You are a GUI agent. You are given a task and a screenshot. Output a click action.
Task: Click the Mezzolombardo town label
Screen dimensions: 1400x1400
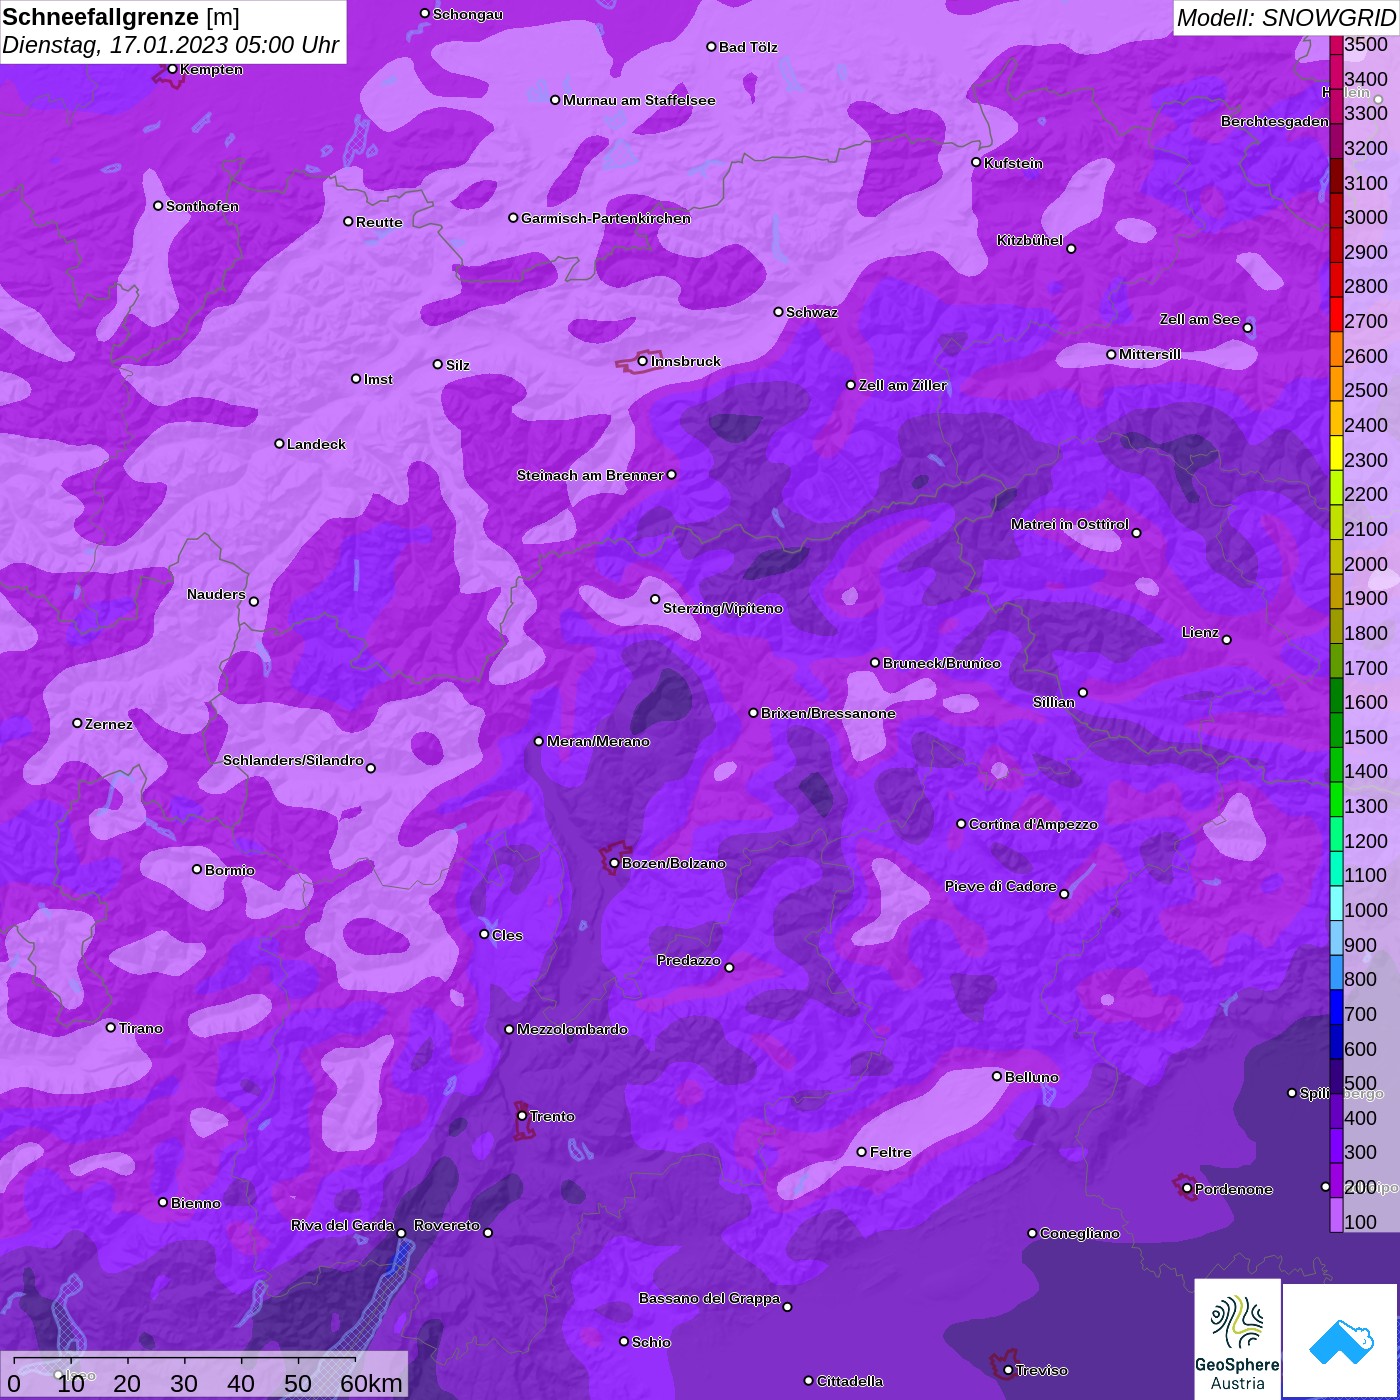[x=572, y=1029]
